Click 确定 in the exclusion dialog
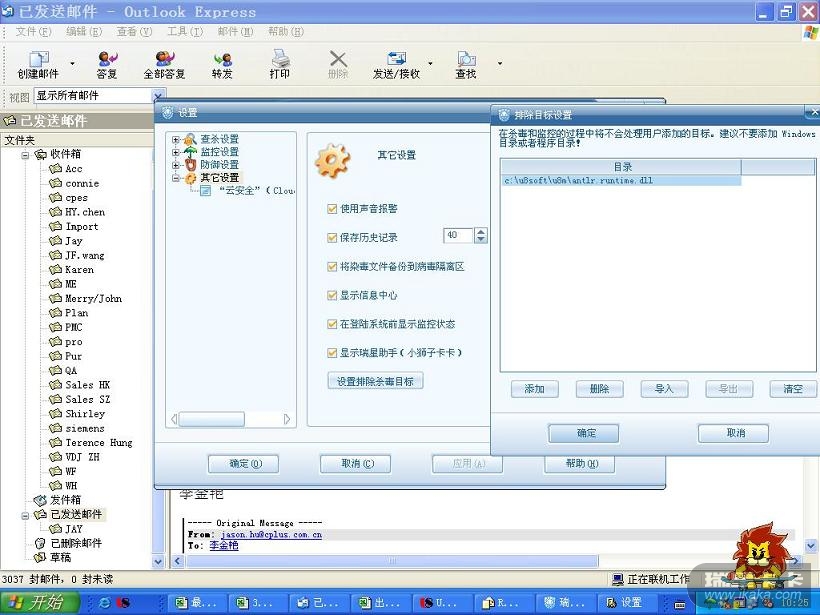This screenshot has height=615, width=820. pos(584,433)
